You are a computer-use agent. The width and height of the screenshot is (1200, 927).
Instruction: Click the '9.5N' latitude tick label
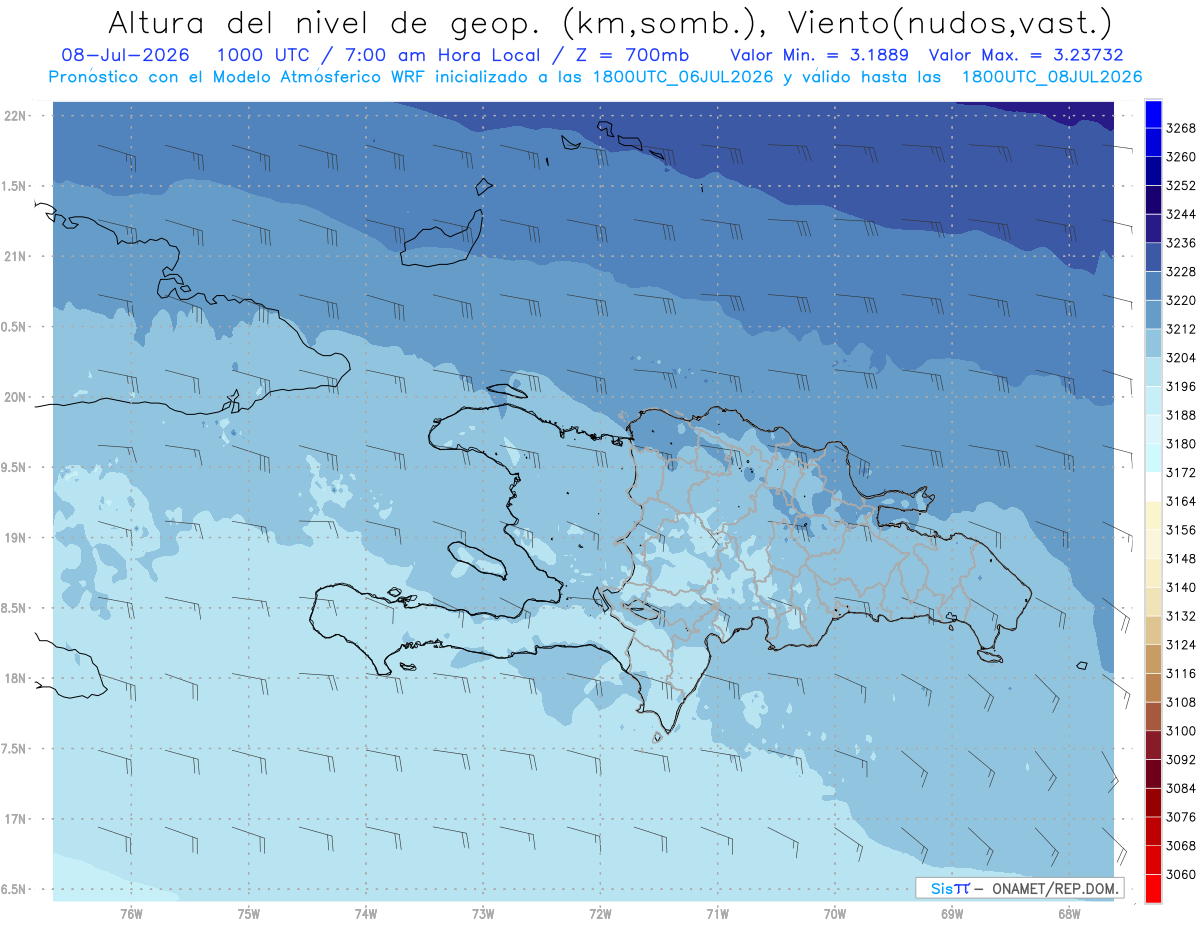point(14,468)
